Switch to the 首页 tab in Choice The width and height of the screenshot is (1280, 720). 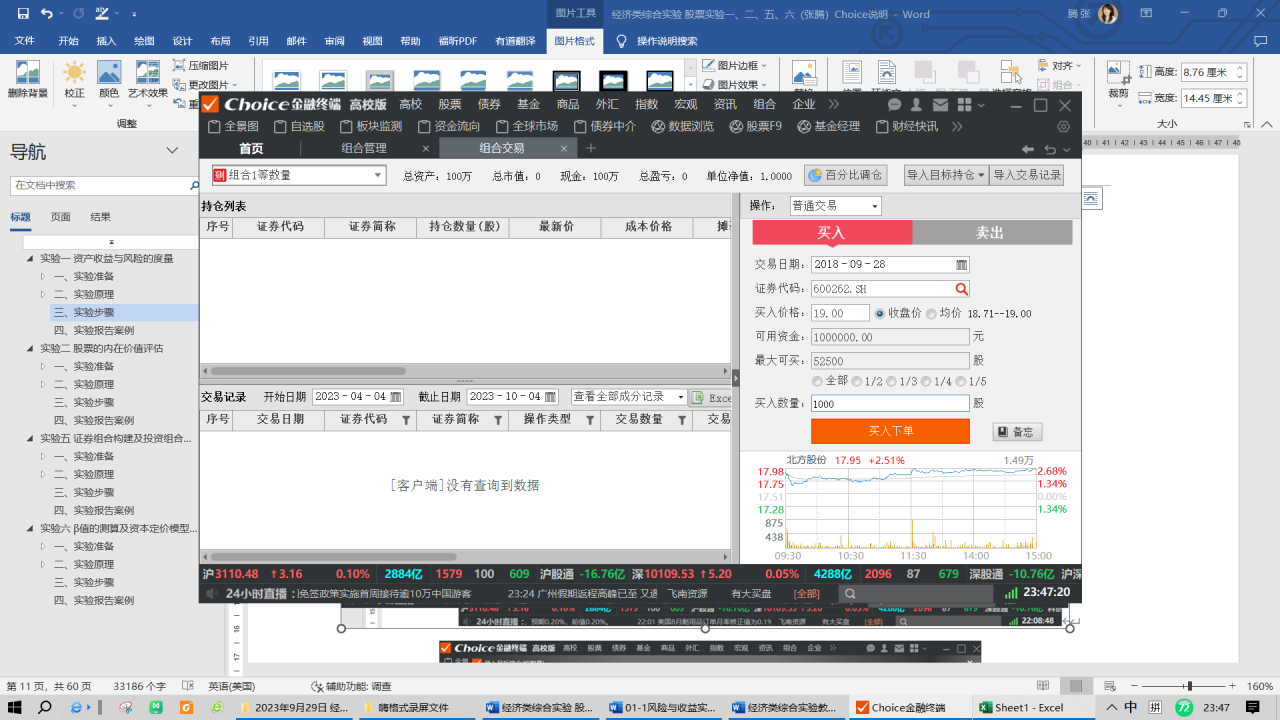(251, 148)
